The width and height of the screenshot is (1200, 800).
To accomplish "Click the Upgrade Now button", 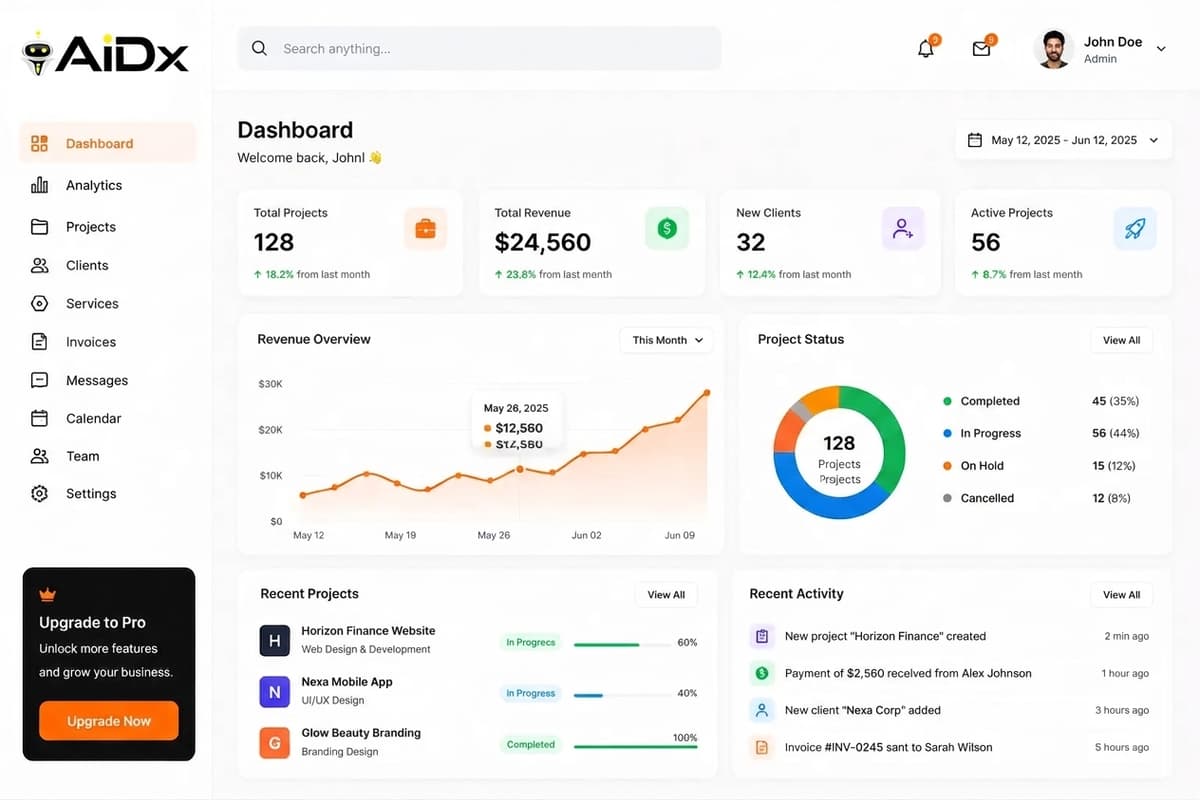I will pyautogui.click(x=109, y=721).
